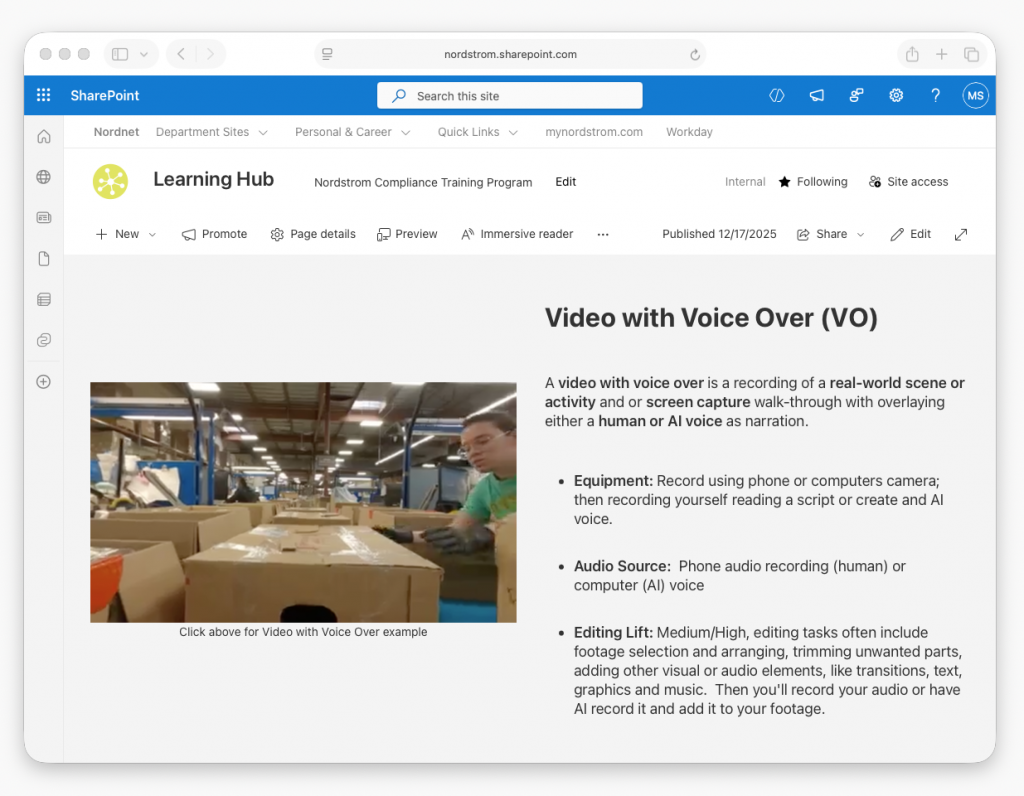The image size is (1024, 796).
Task: Click the Learning Hub site logo
Action: point(110,181)
